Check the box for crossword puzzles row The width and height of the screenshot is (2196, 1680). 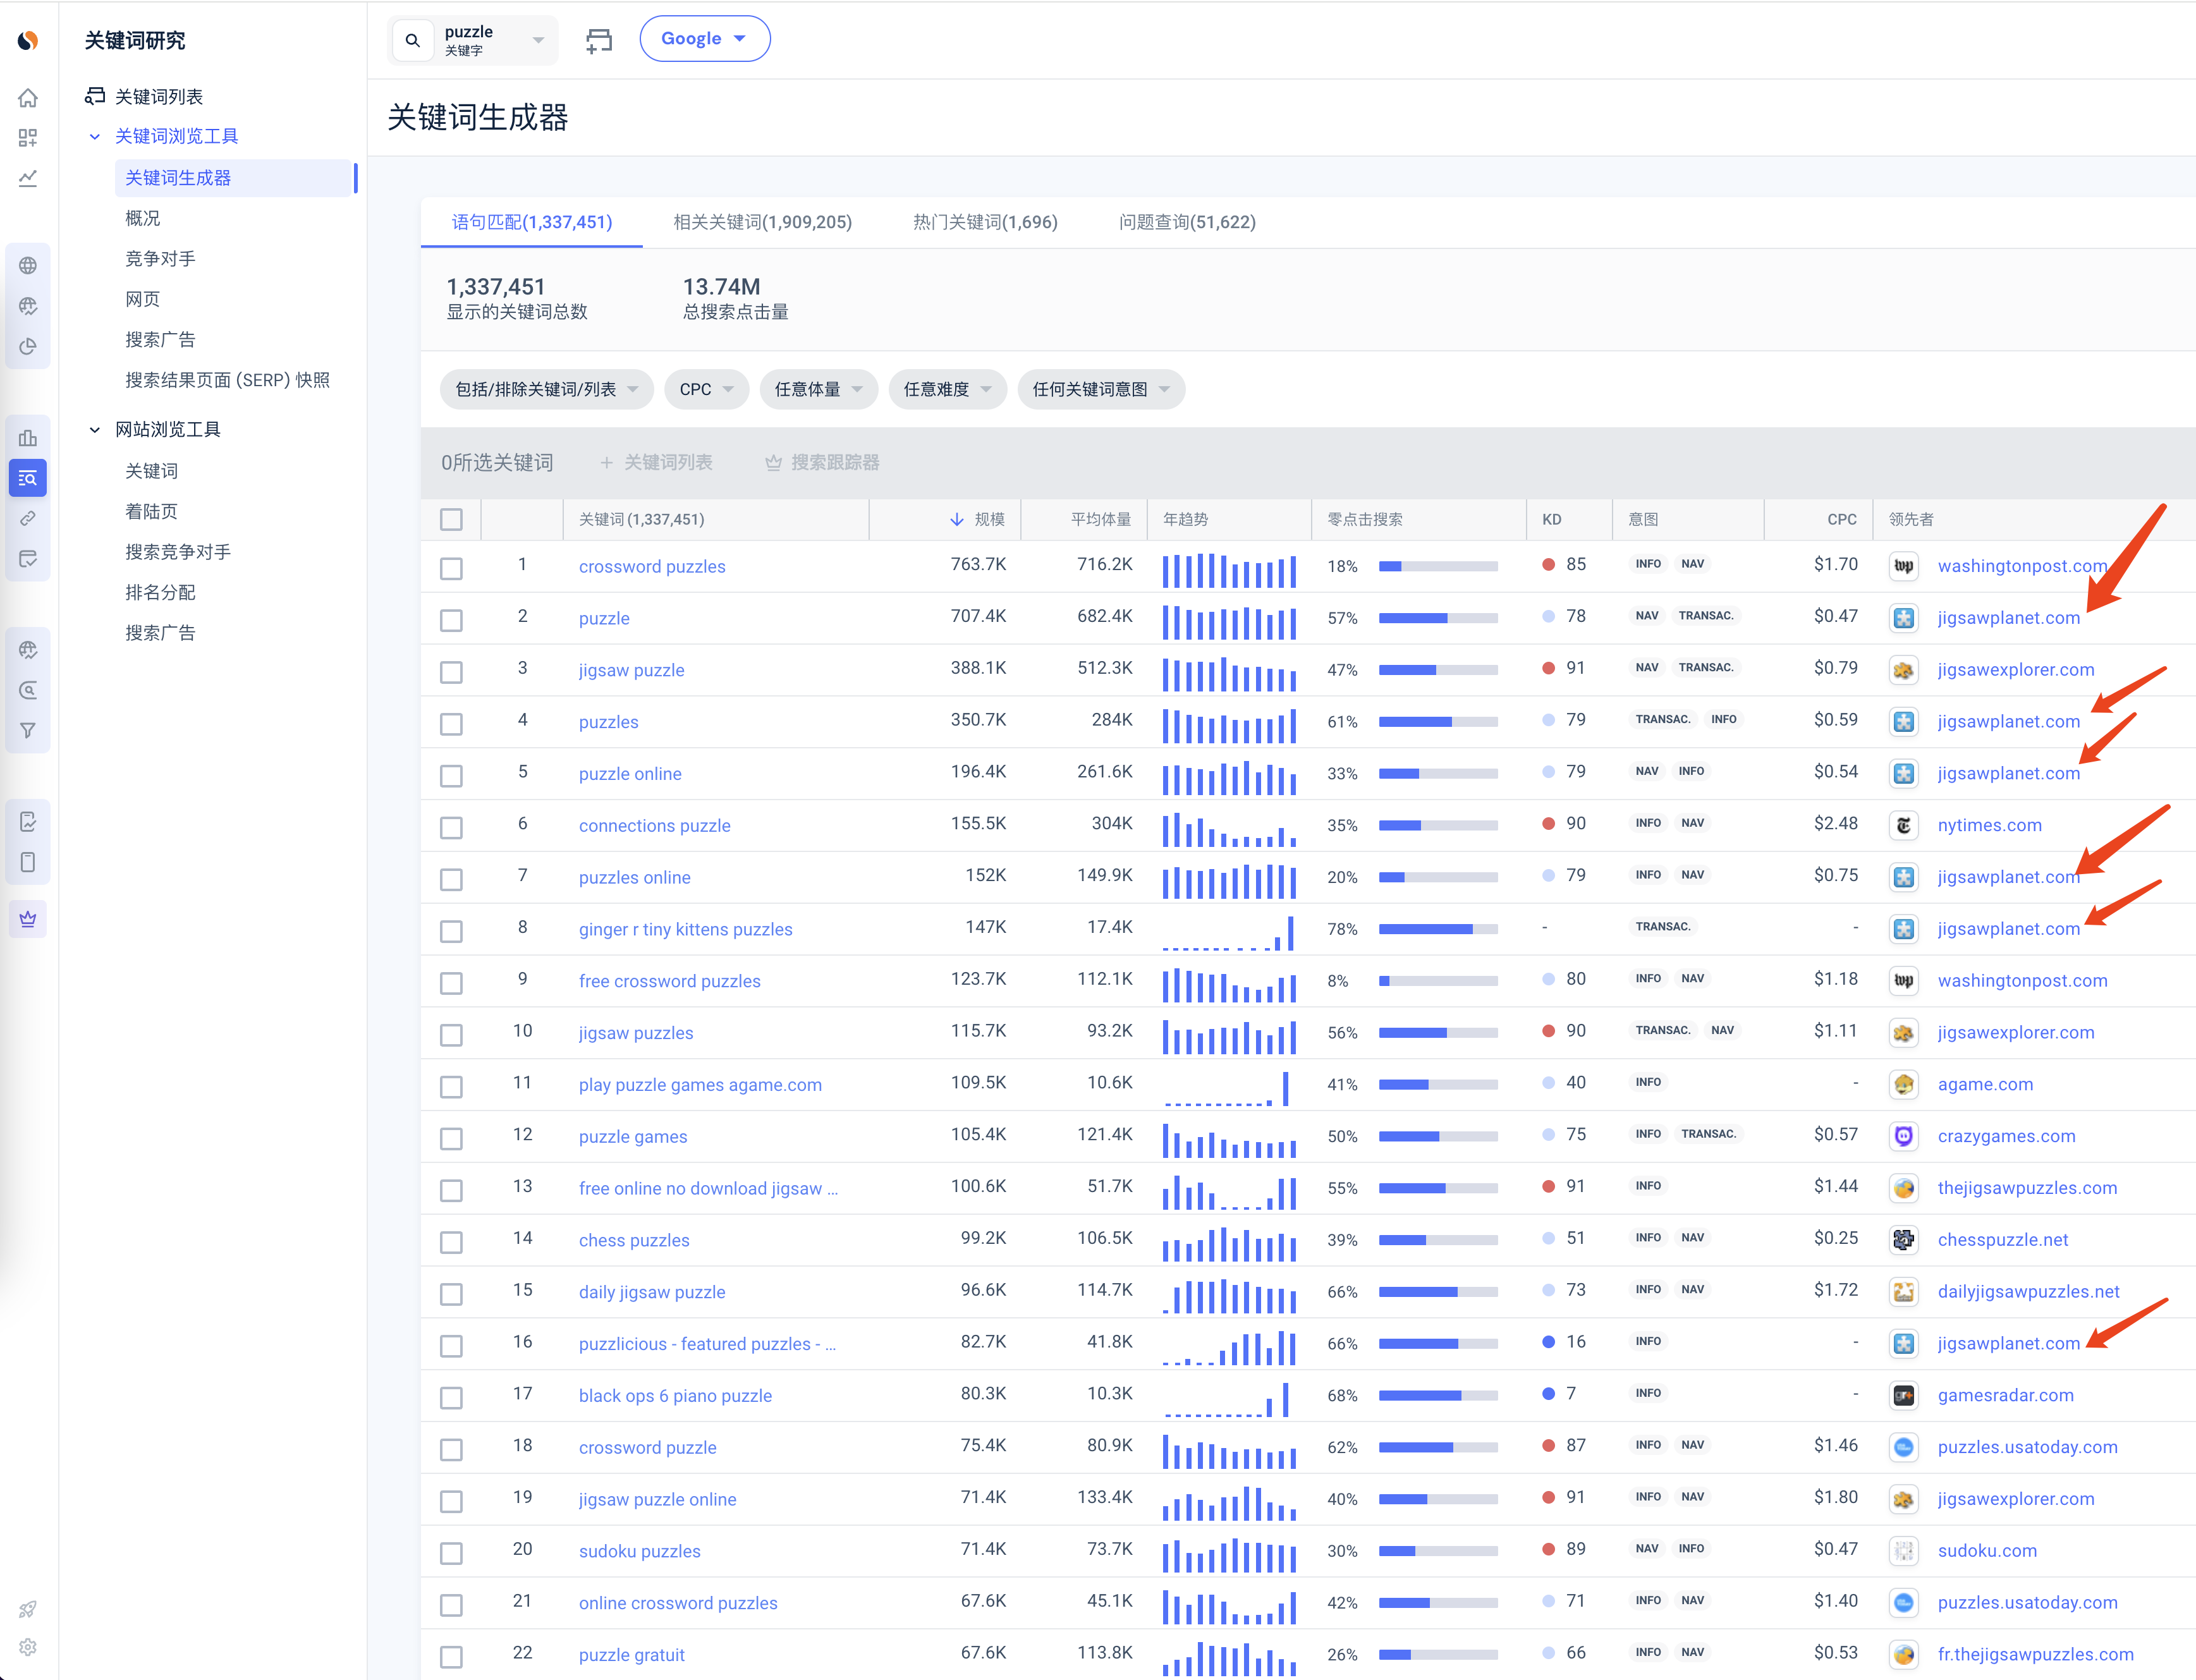pyautogui.click(x=451, y=568)
